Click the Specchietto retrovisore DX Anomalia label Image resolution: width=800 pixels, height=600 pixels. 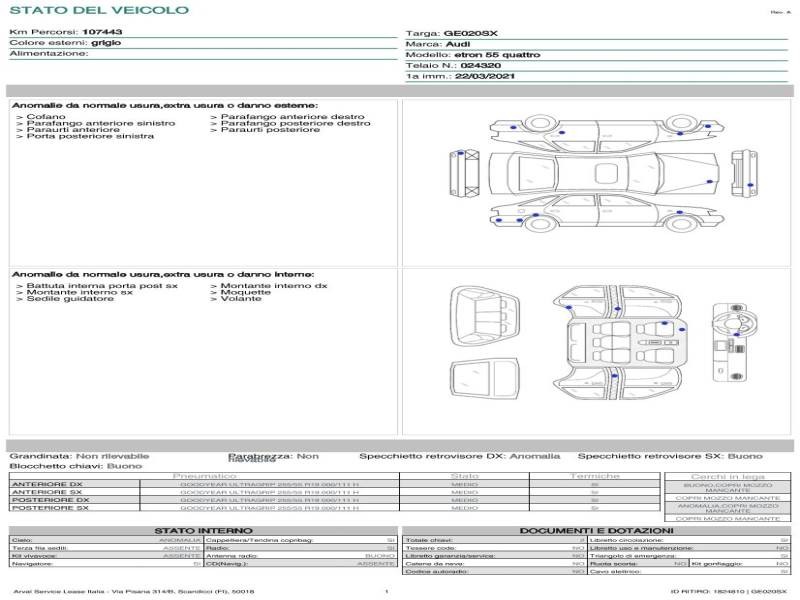pos(460,456)
